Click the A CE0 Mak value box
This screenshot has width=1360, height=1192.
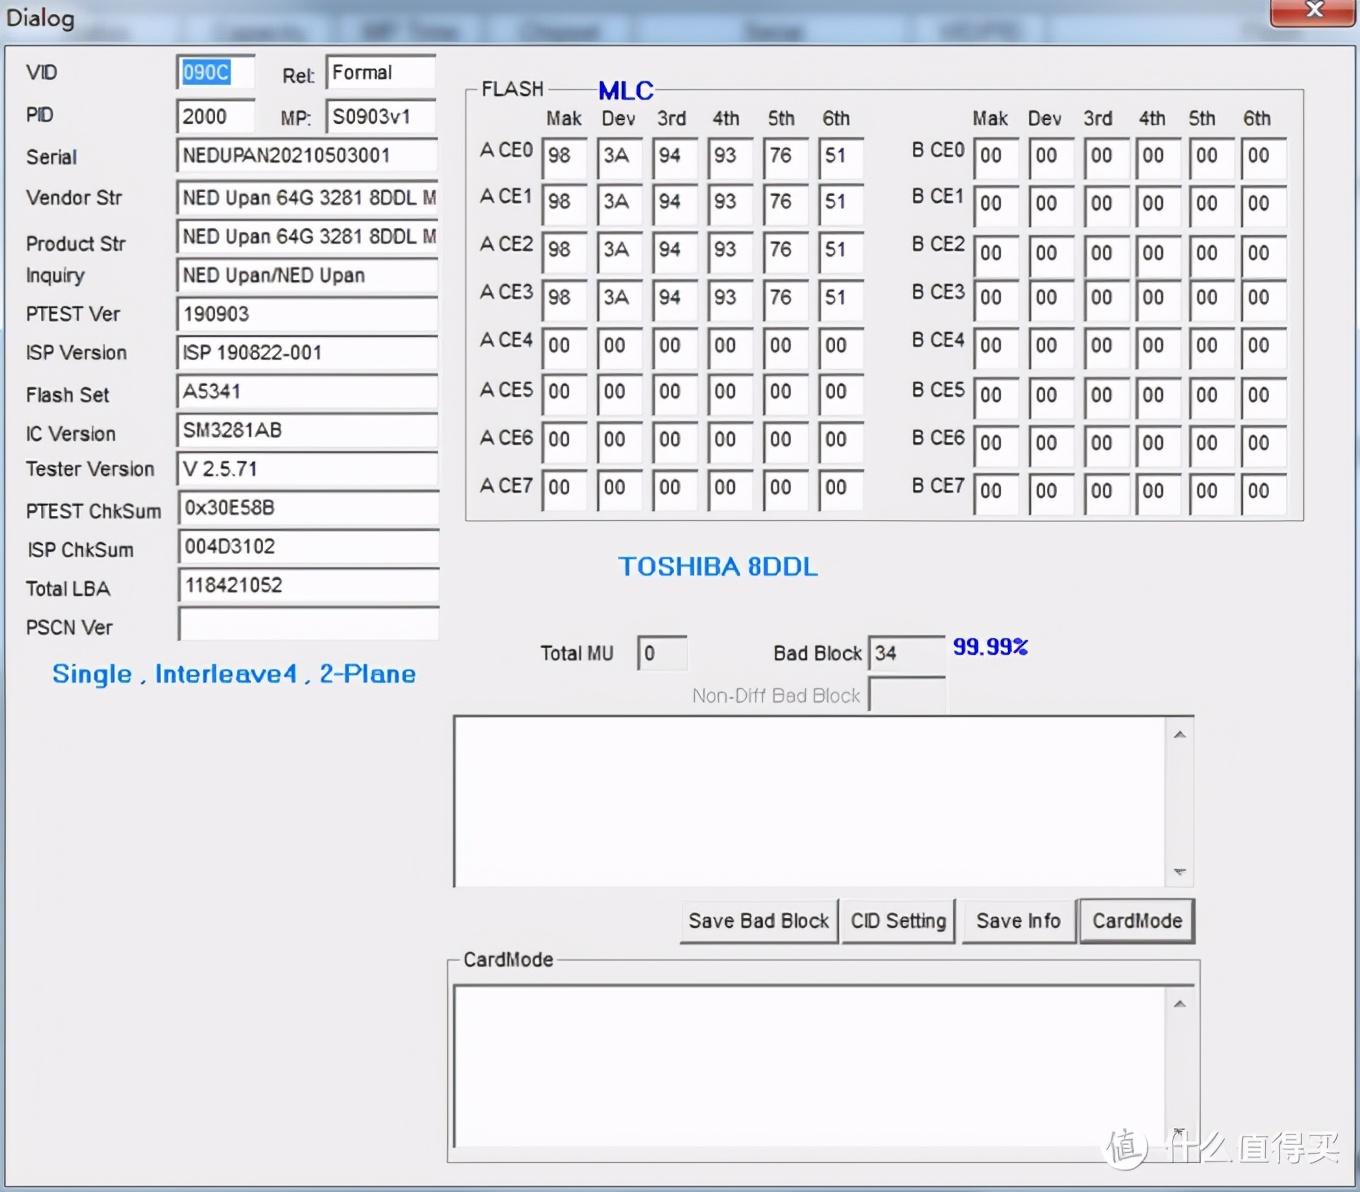tap(563, 156)
